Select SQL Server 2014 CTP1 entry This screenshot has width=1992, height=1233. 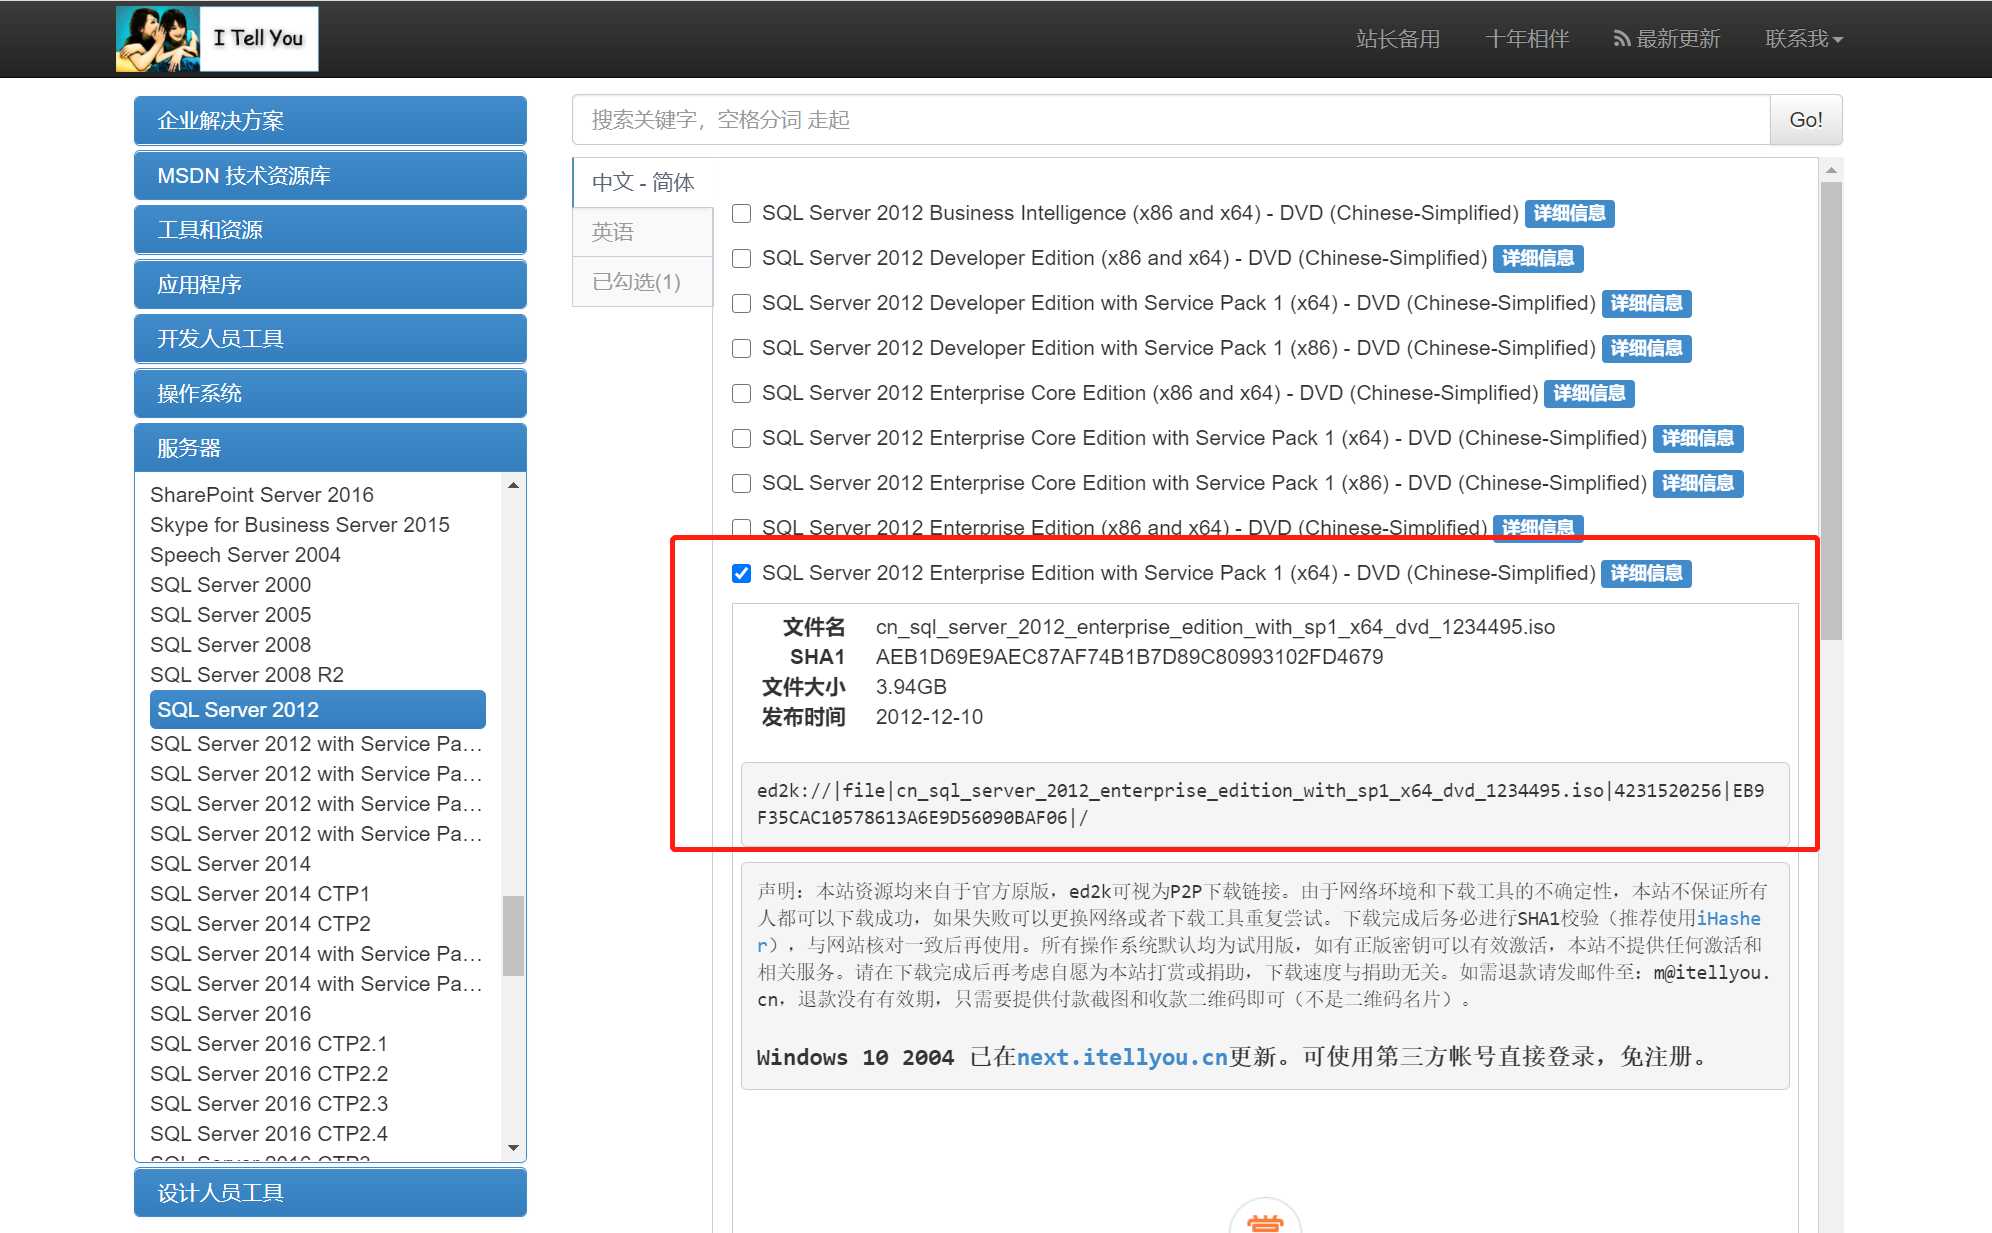[260, 894]
